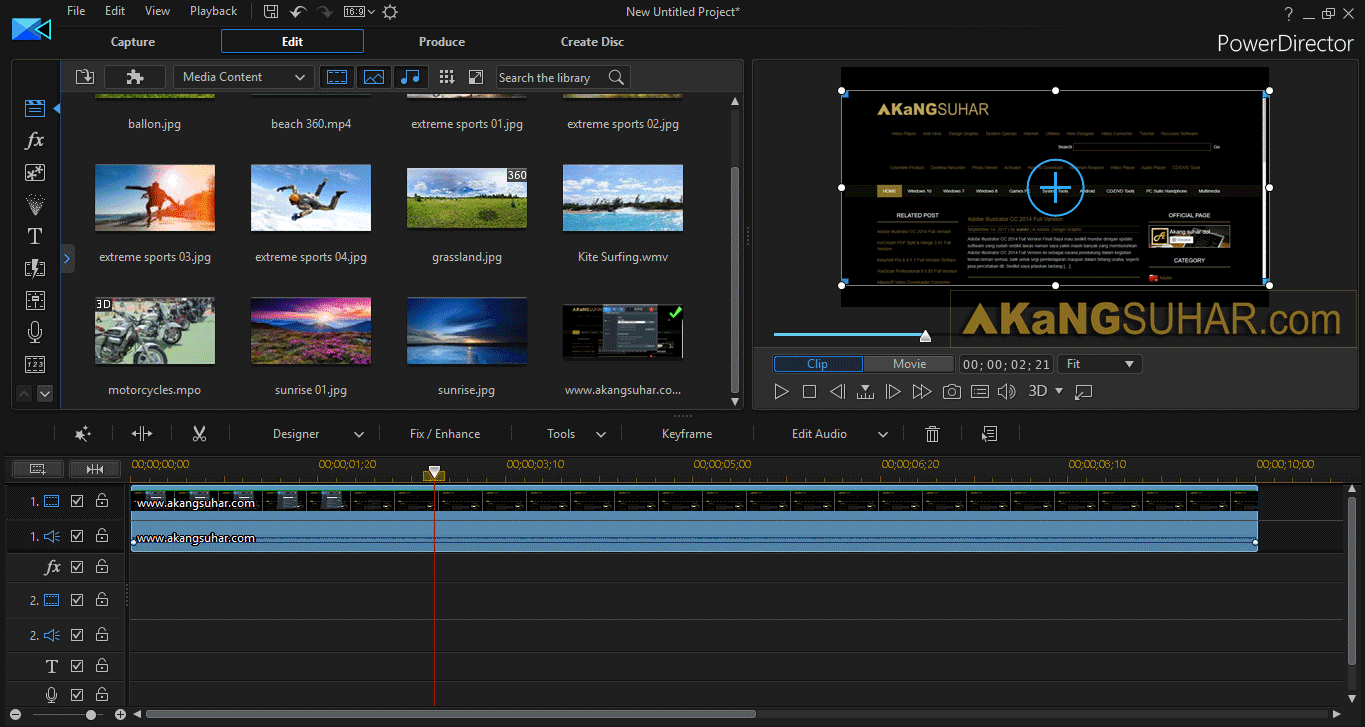
Task: Select the grassland.jpg thumbnail
Action: point(467,197)
